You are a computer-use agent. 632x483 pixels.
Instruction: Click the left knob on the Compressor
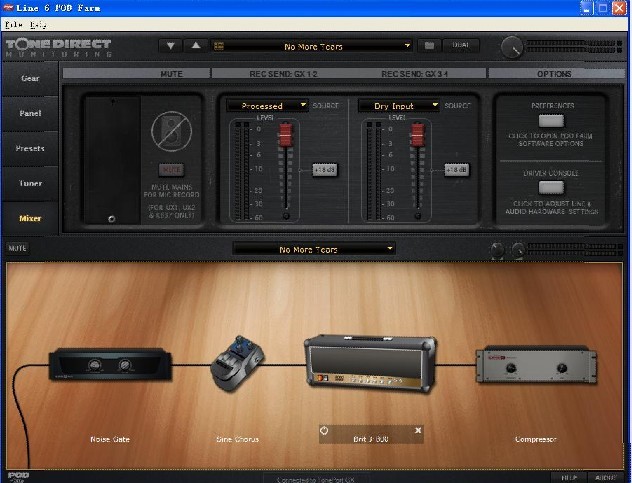point(511,368)
